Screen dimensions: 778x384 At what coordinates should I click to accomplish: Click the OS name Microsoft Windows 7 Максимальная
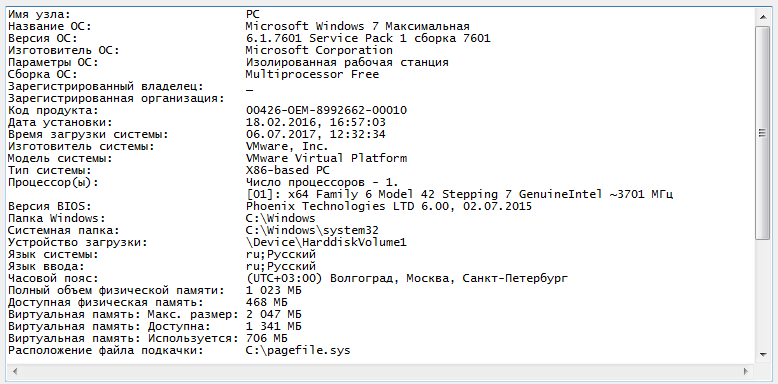358,26
